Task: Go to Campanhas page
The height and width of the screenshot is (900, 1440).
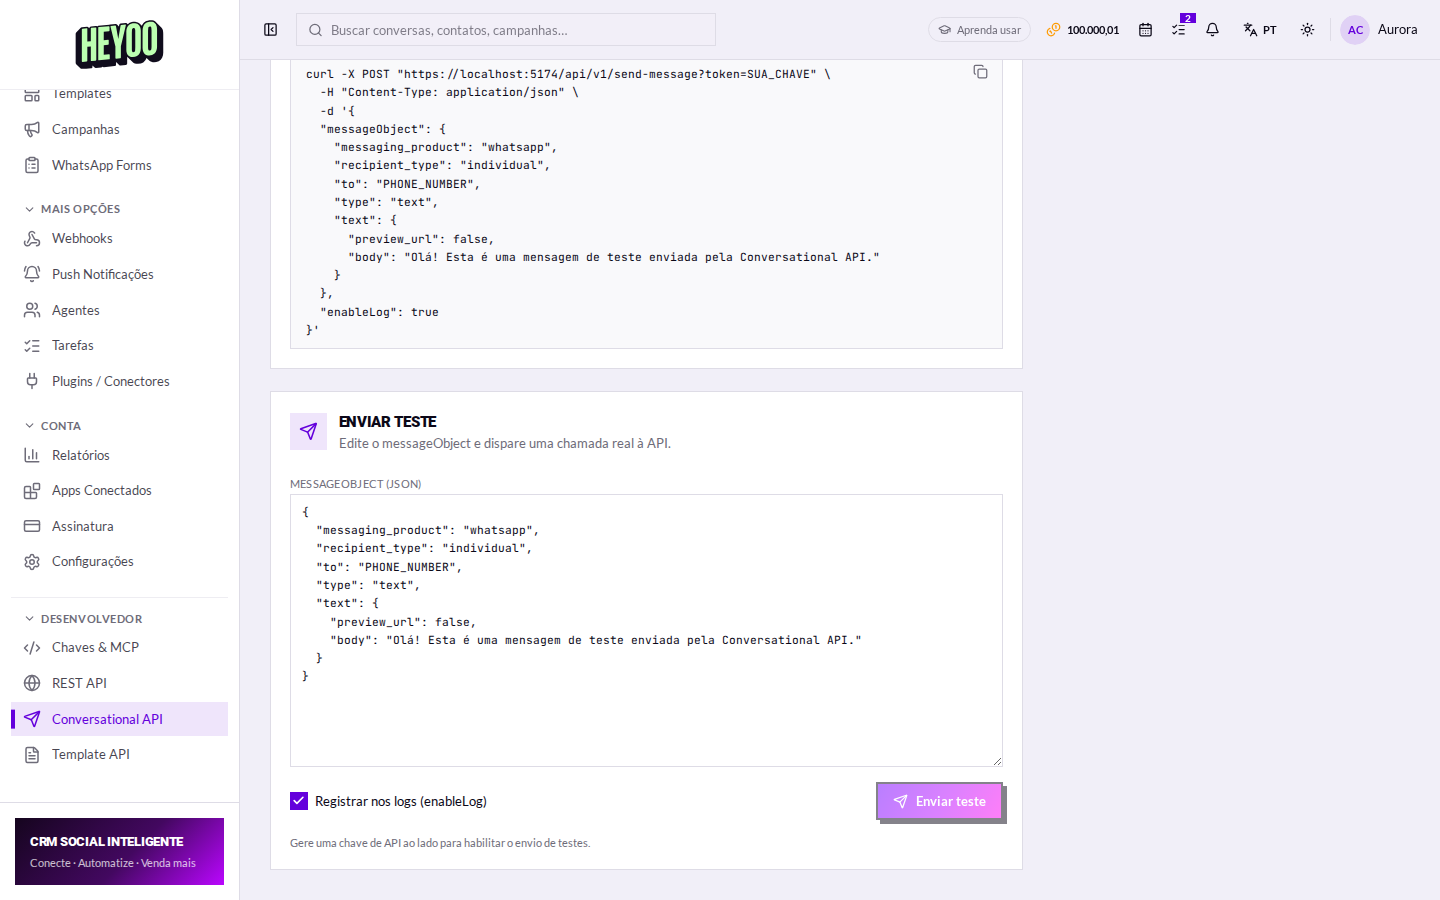Action: [119, 129]
